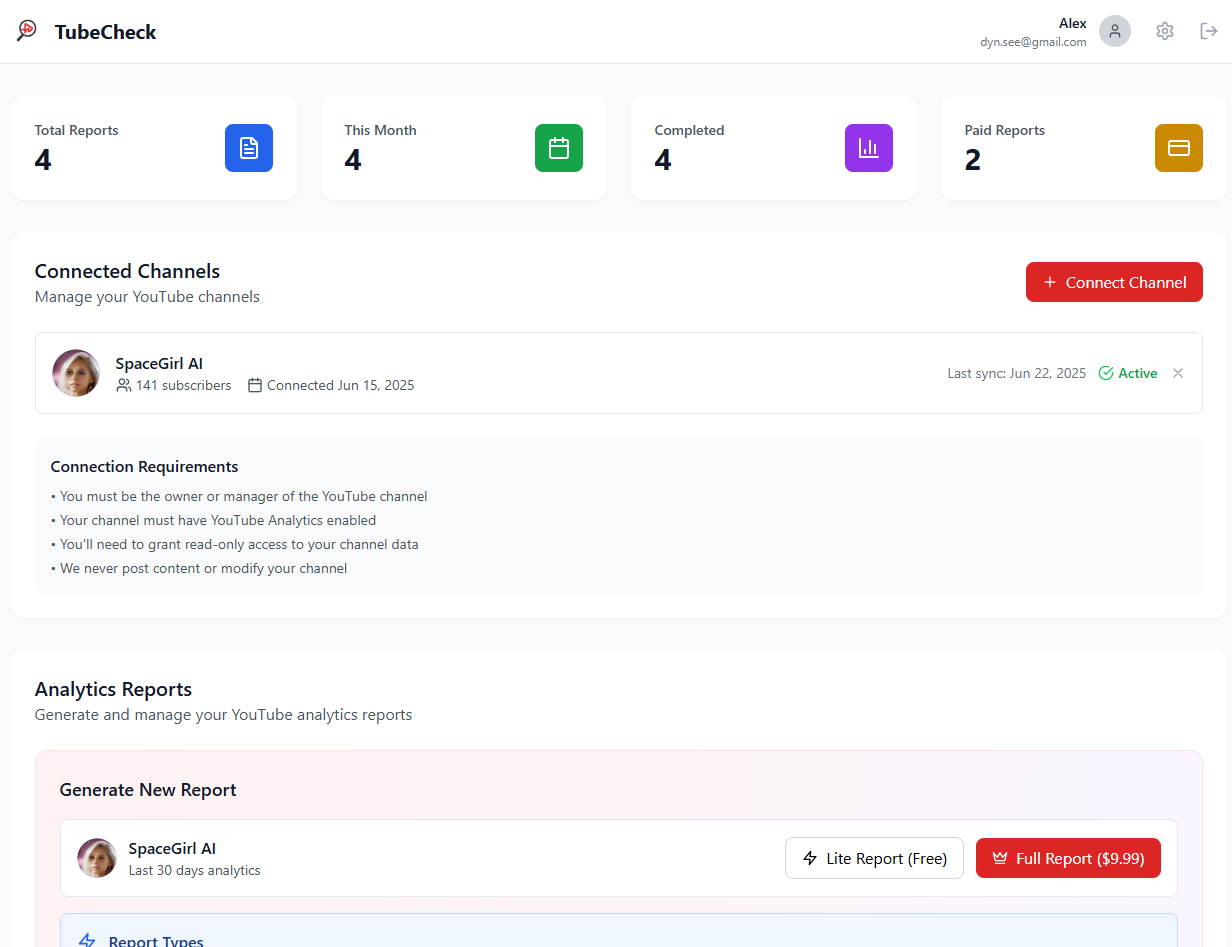1232x947 pixels.
Task: Click Manage your YouTube channels subtitle
Action: (147, 297)
